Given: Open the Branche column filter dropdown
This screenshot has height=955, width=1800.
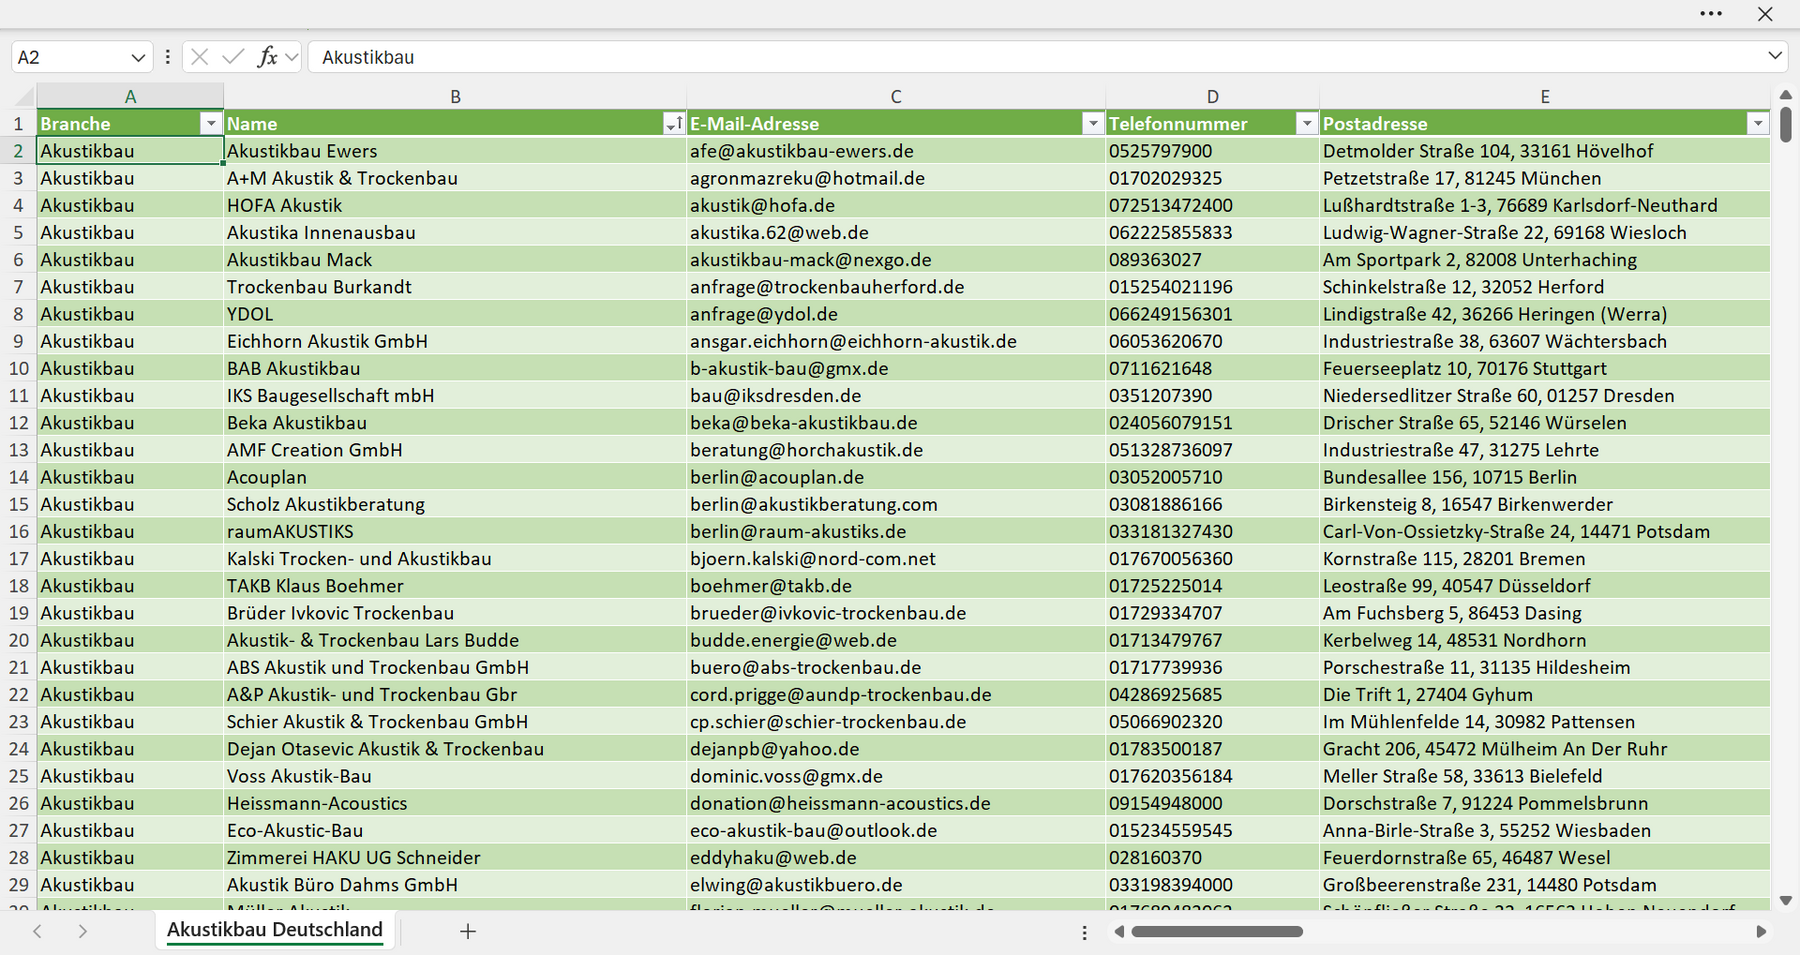Looking at the screenshot, I should [210, 123].
